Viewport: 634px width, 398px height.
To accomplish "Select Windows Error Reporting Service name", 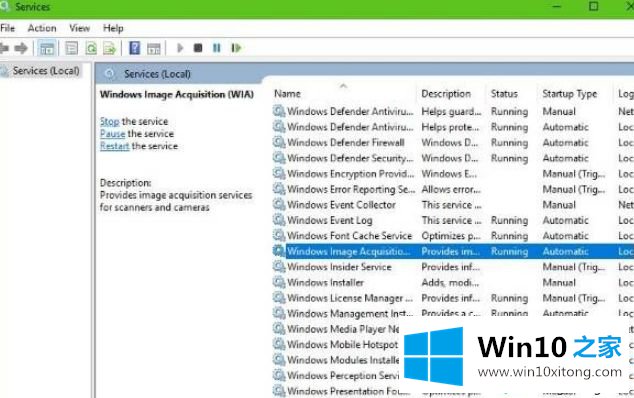I will click(351, 189).
